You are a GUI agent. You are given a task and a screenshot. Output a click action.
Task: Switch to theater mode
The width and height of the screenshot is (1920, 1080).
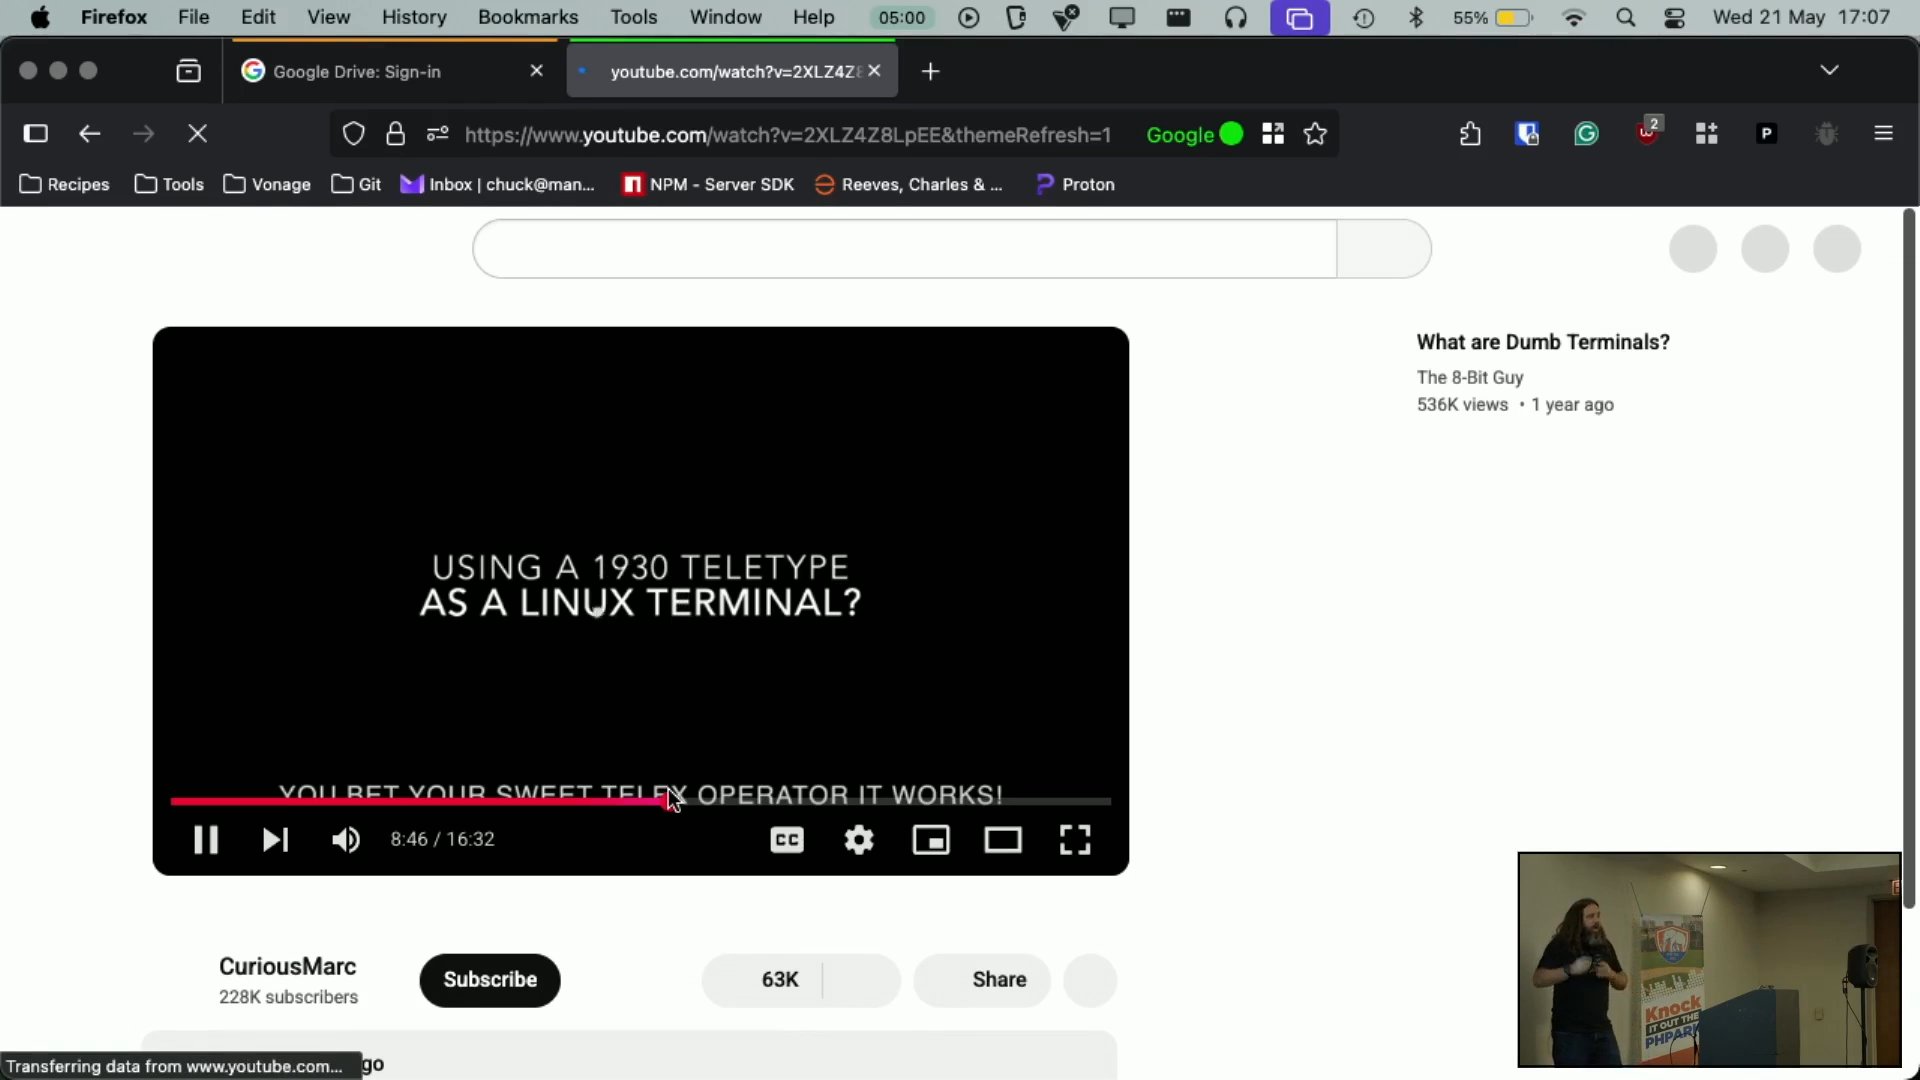pyautogui.click(x=1003, y=840)
